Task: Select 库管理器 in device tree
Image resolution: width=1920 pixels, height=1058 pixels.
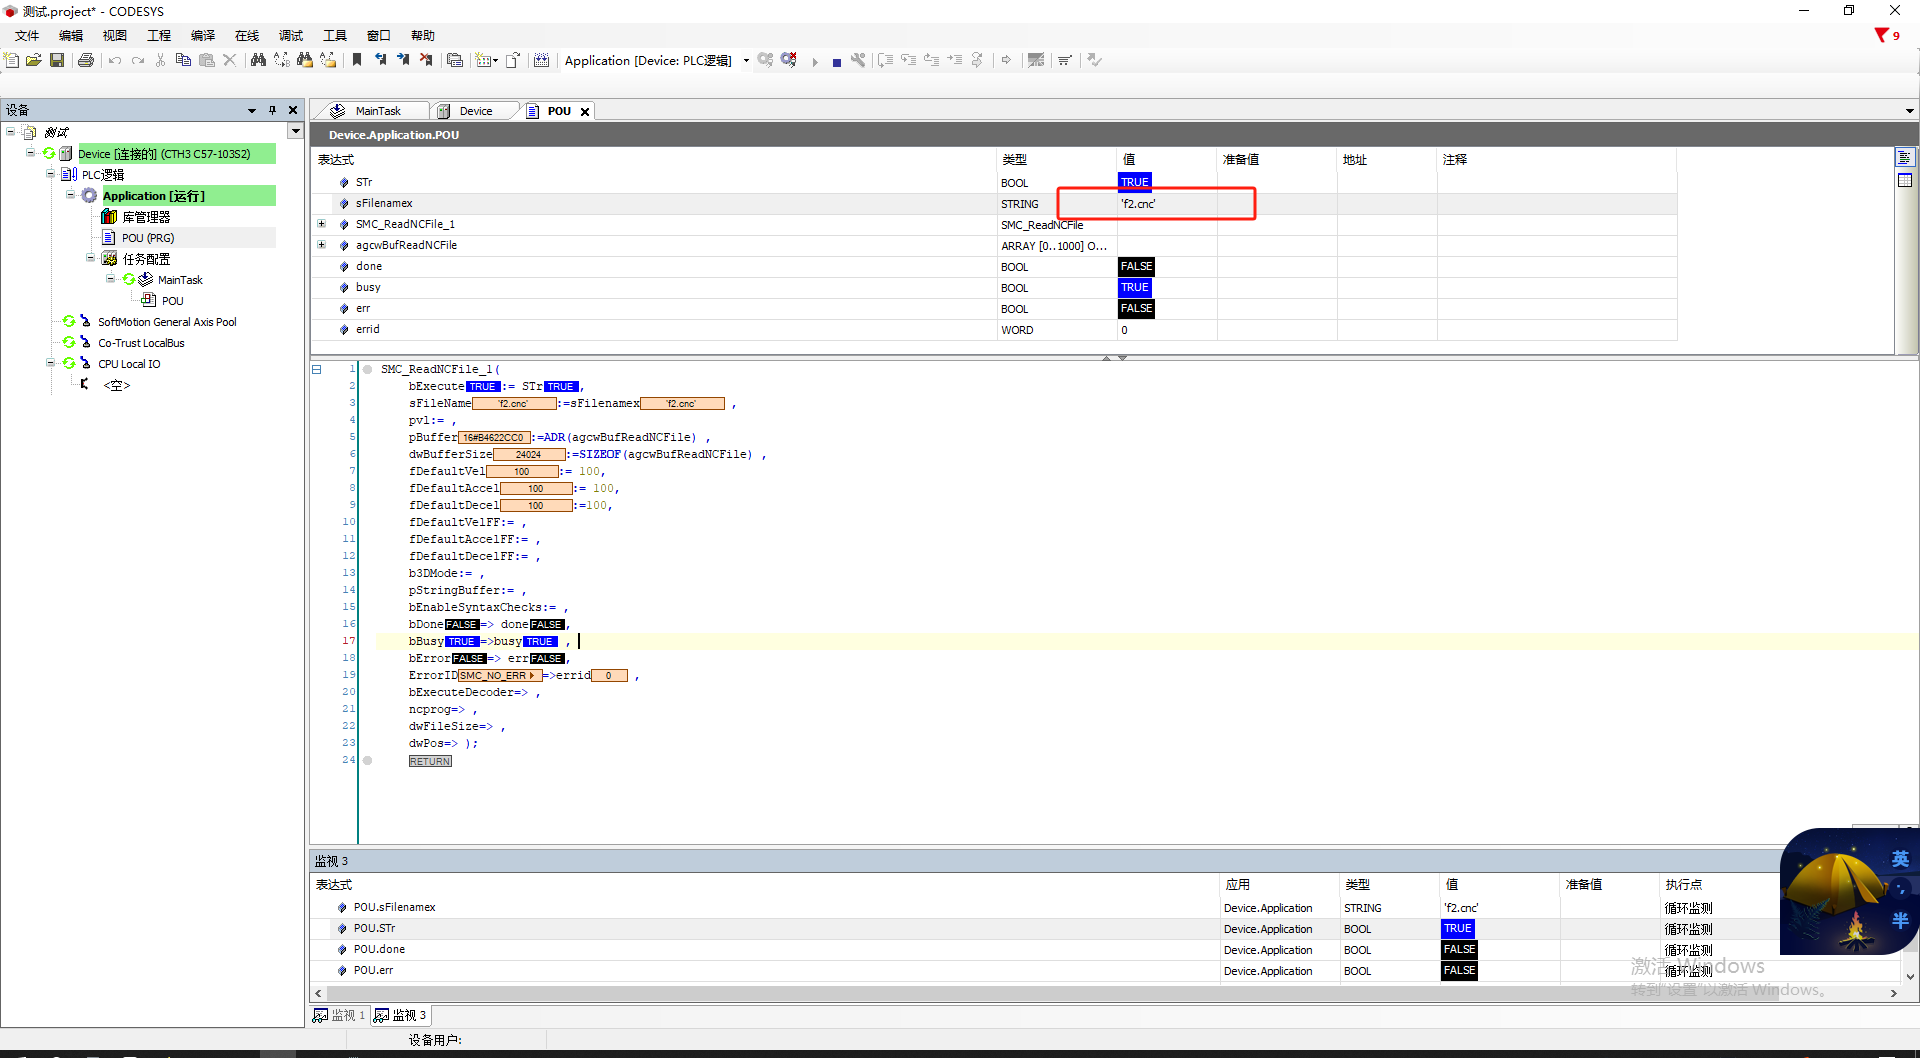Action: (146, 217)
